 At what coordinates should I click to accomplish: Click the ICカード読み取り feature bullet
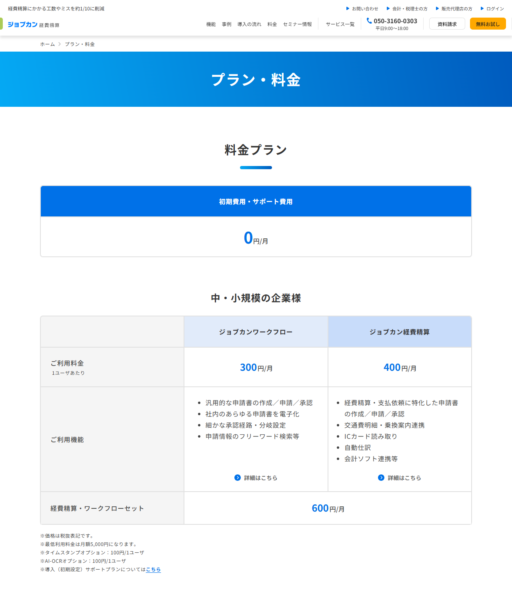(x=370, y=436)
